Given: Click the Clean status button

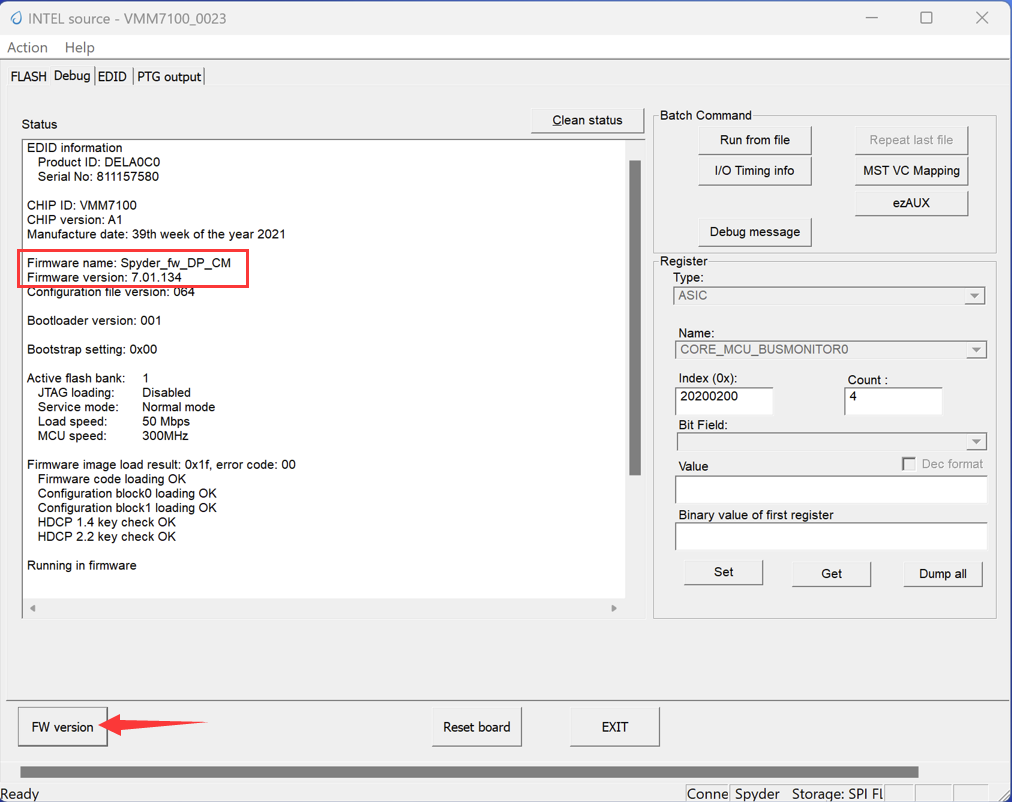Looking at the screenshot, I should 587,121.
